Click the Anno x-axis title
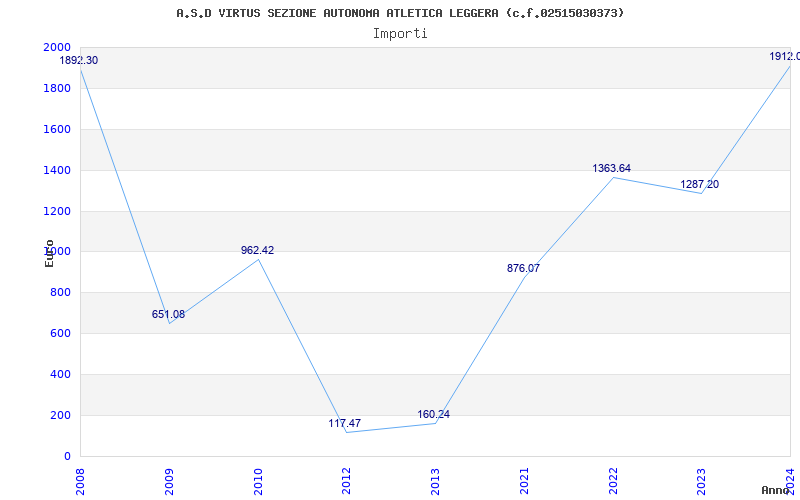The width and height of the screenshot is (800, 500). [776, 490]
